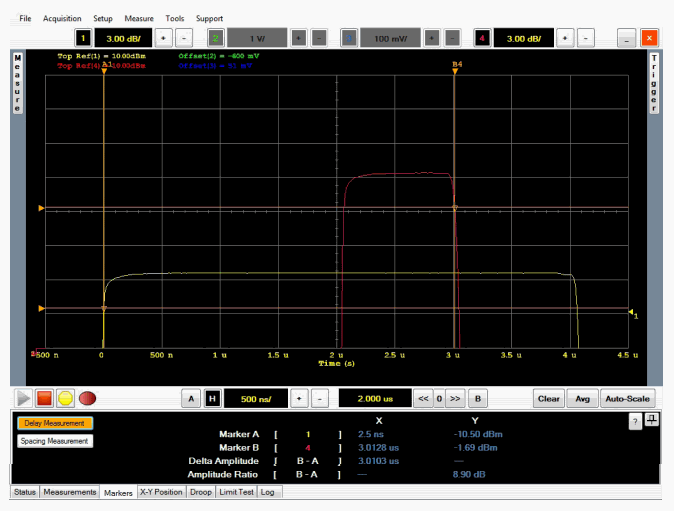Image resolution: width=674 pixels, height=511 pixels.
Task: Increase channel 1 scale with plus button
Action: click(165, 38)
